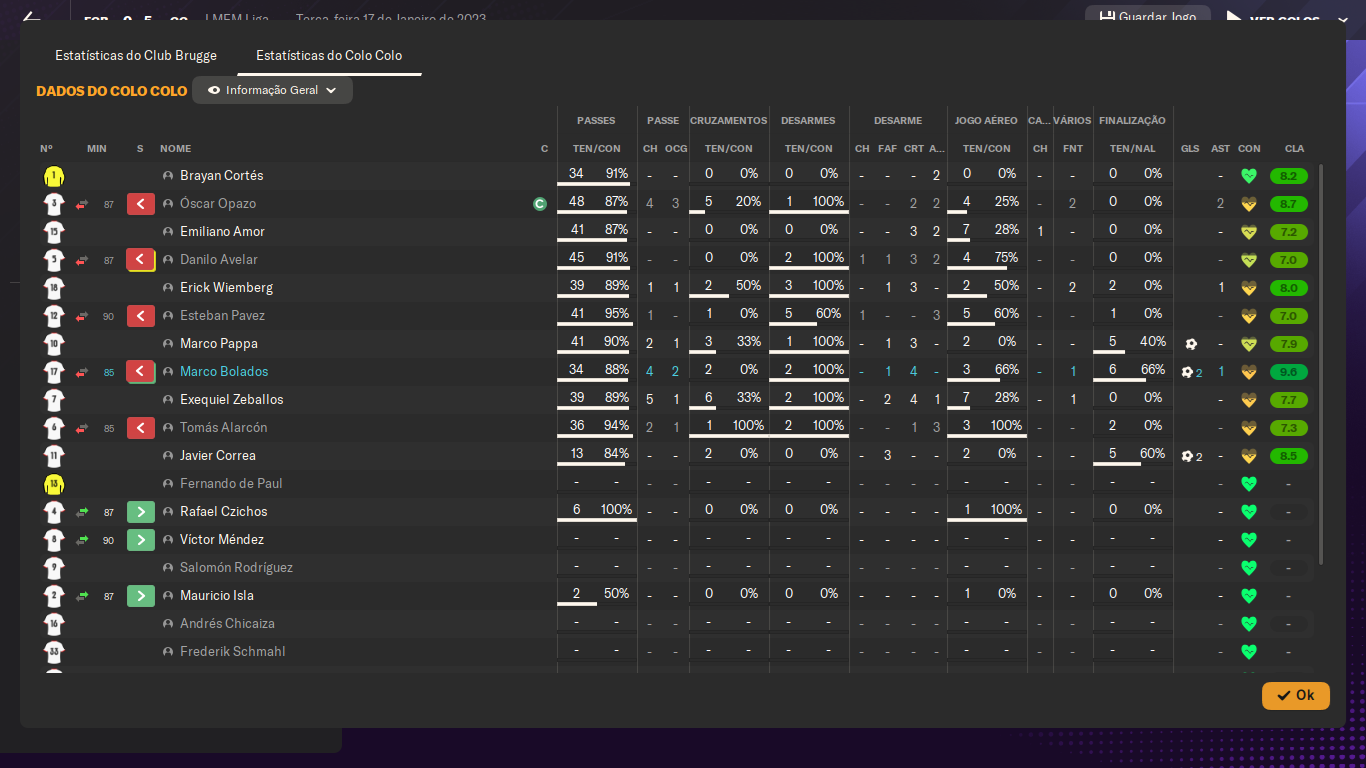
Task: Click the FINALIZAÇÃO group header
Action: click(1132, 121)
